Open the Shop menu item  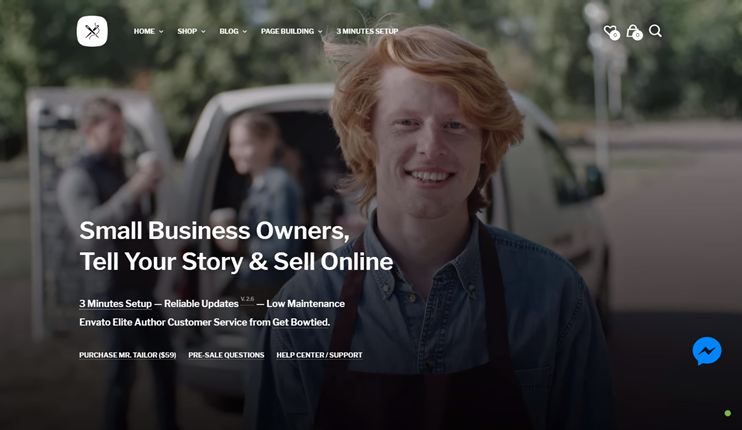[187, 31]
